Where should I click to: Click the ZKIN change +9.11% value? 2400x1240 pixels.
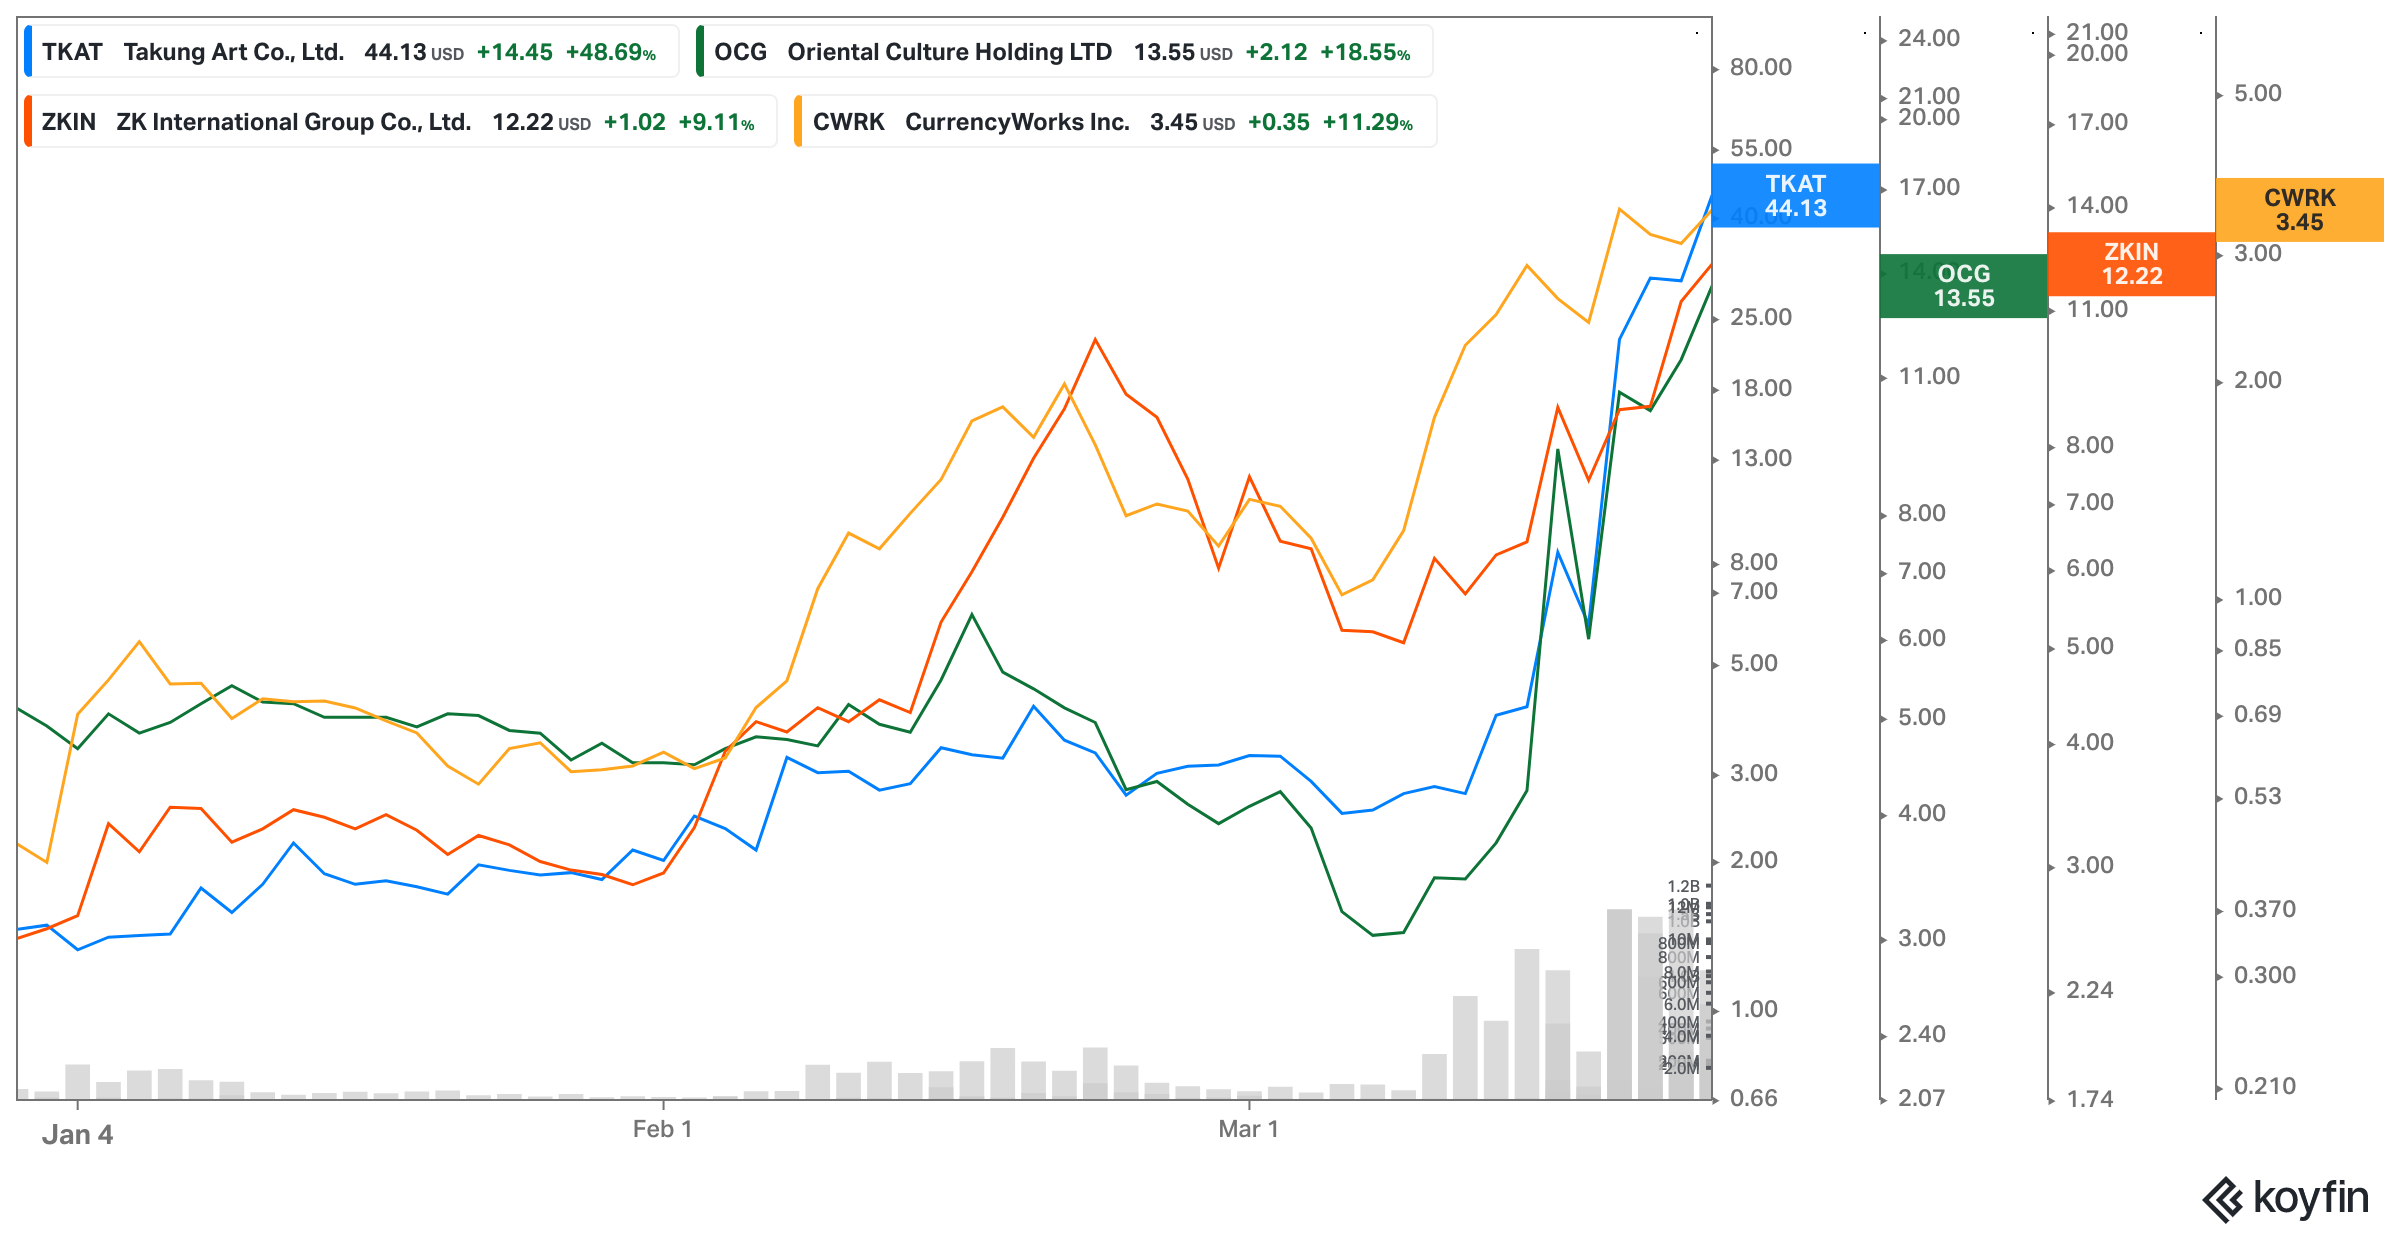[716, 122]
